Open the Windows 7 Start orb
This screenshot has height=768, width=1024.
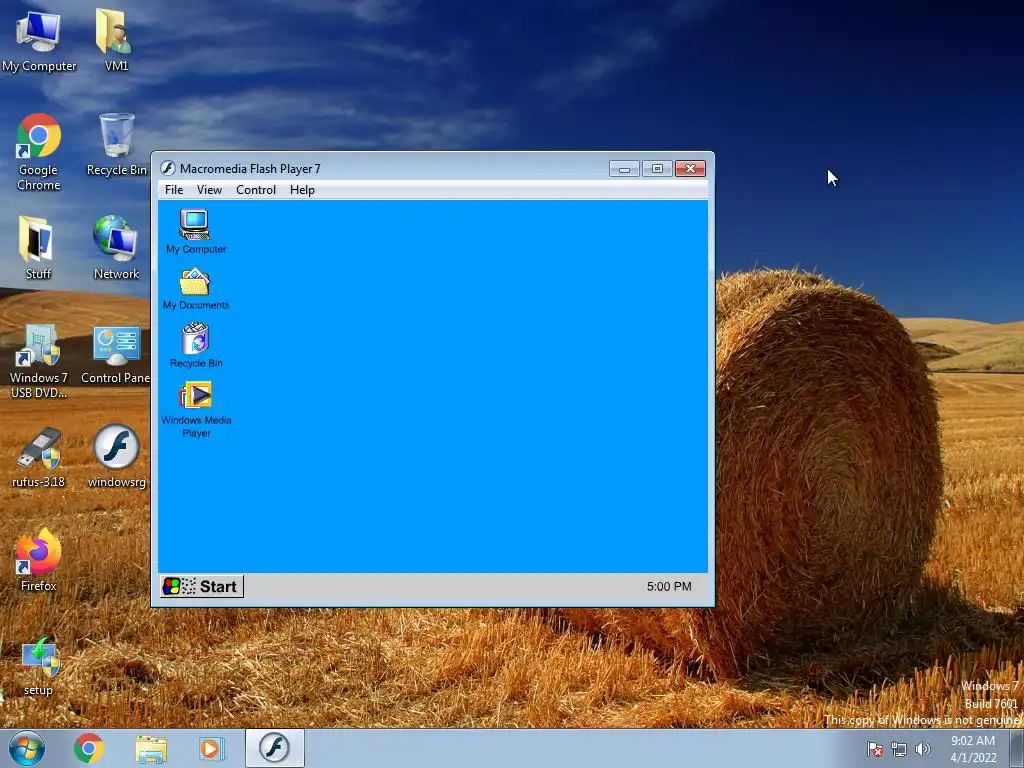(26, 748)
